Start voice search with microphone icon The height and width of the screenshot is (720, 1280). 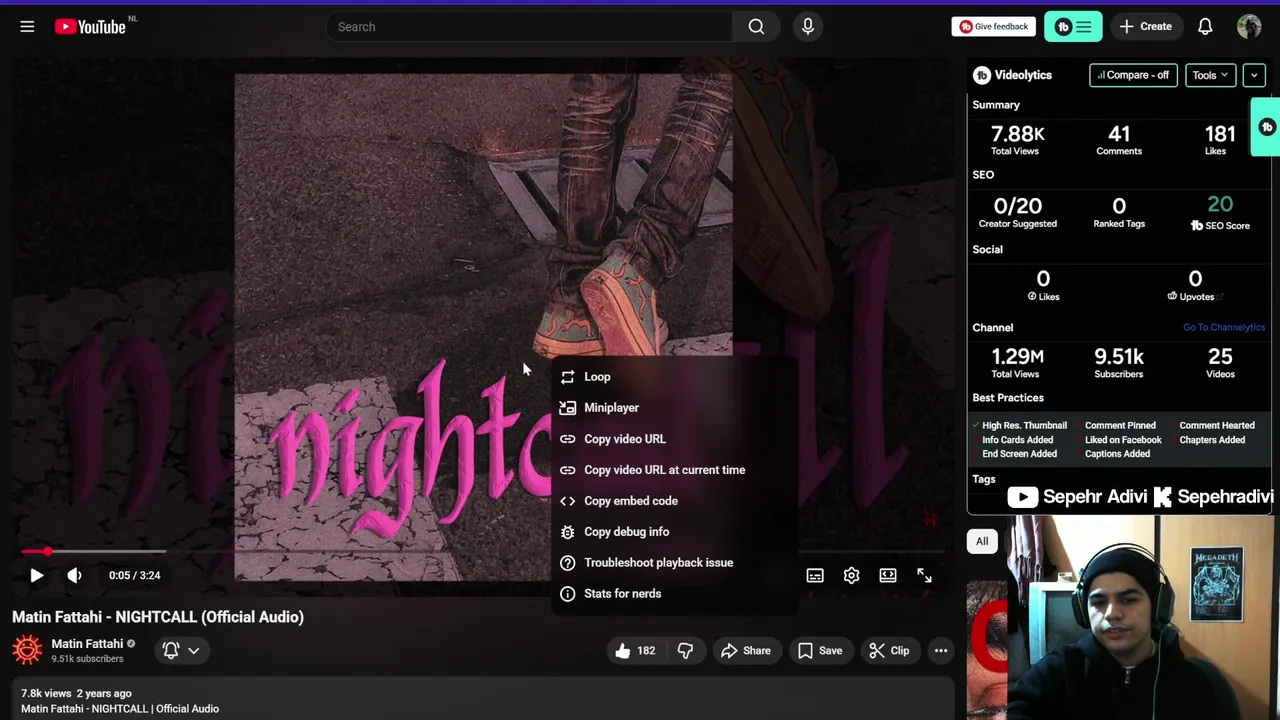click(808, 27)
